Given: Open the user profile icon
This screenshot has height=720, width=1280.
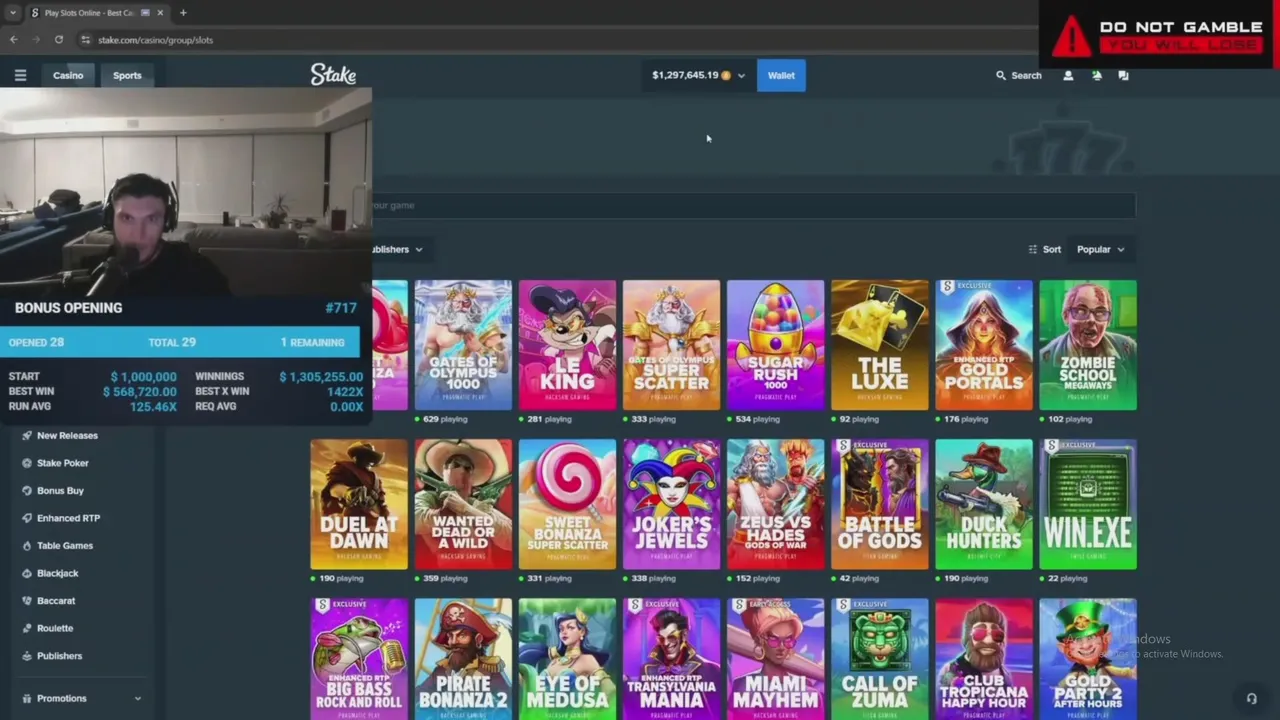Looking at the screenshot, I should [x=1068, y=75].
